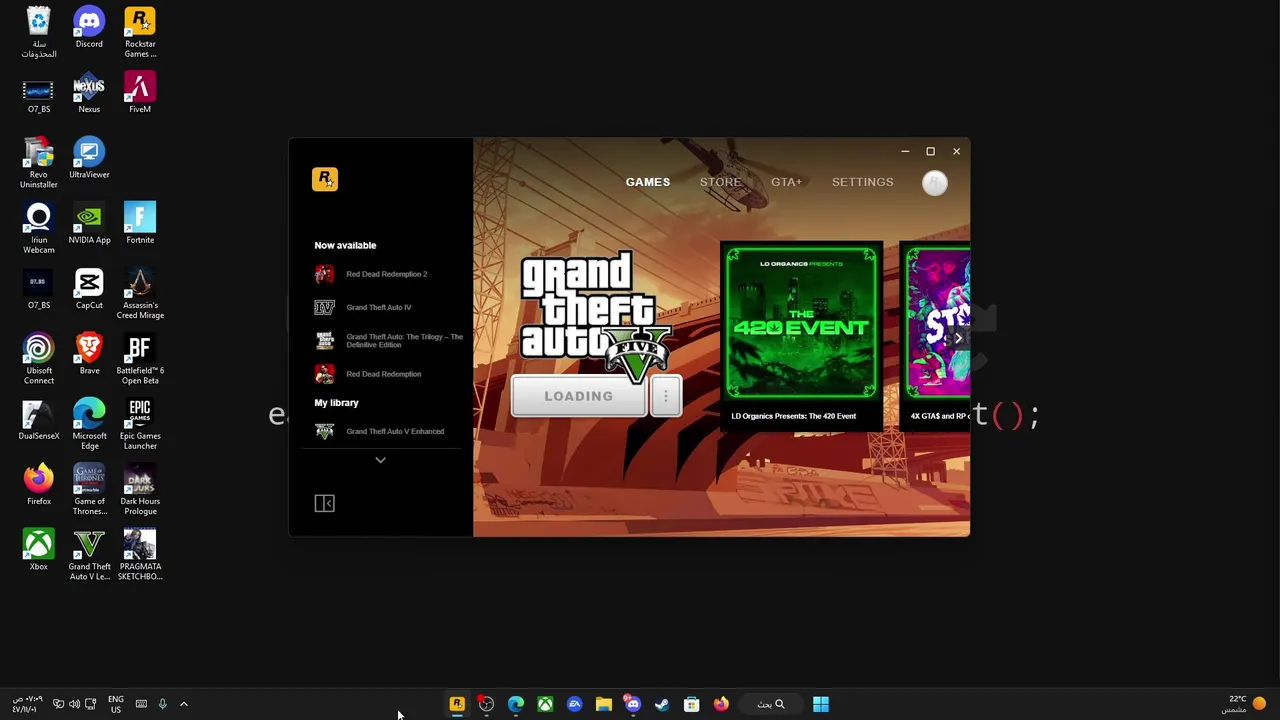Expand the library list chevron below GTA V Enhanced
Screen dimensions: 1280x720
(380, 460)
